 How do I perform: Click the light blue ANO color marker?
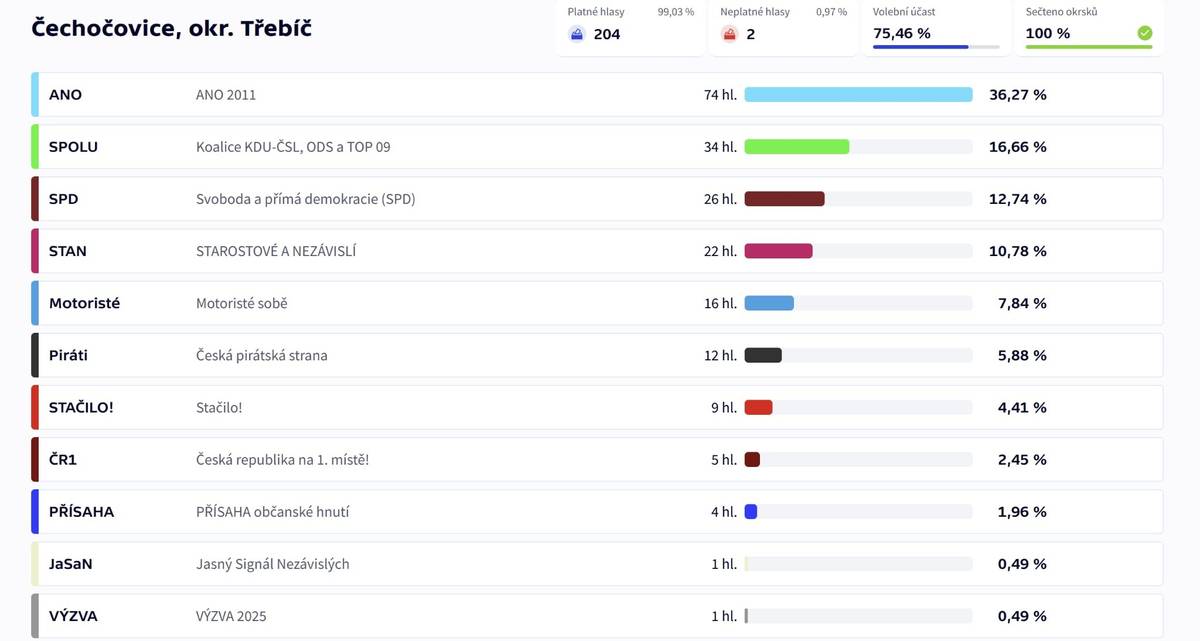[35, 95]
